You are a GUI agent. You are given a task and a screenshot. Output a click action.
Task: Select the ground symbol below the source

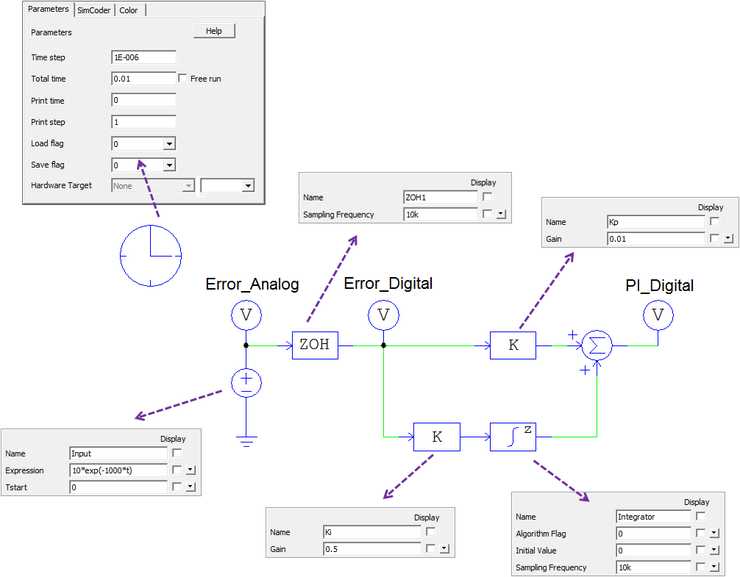tap(246, 439)
